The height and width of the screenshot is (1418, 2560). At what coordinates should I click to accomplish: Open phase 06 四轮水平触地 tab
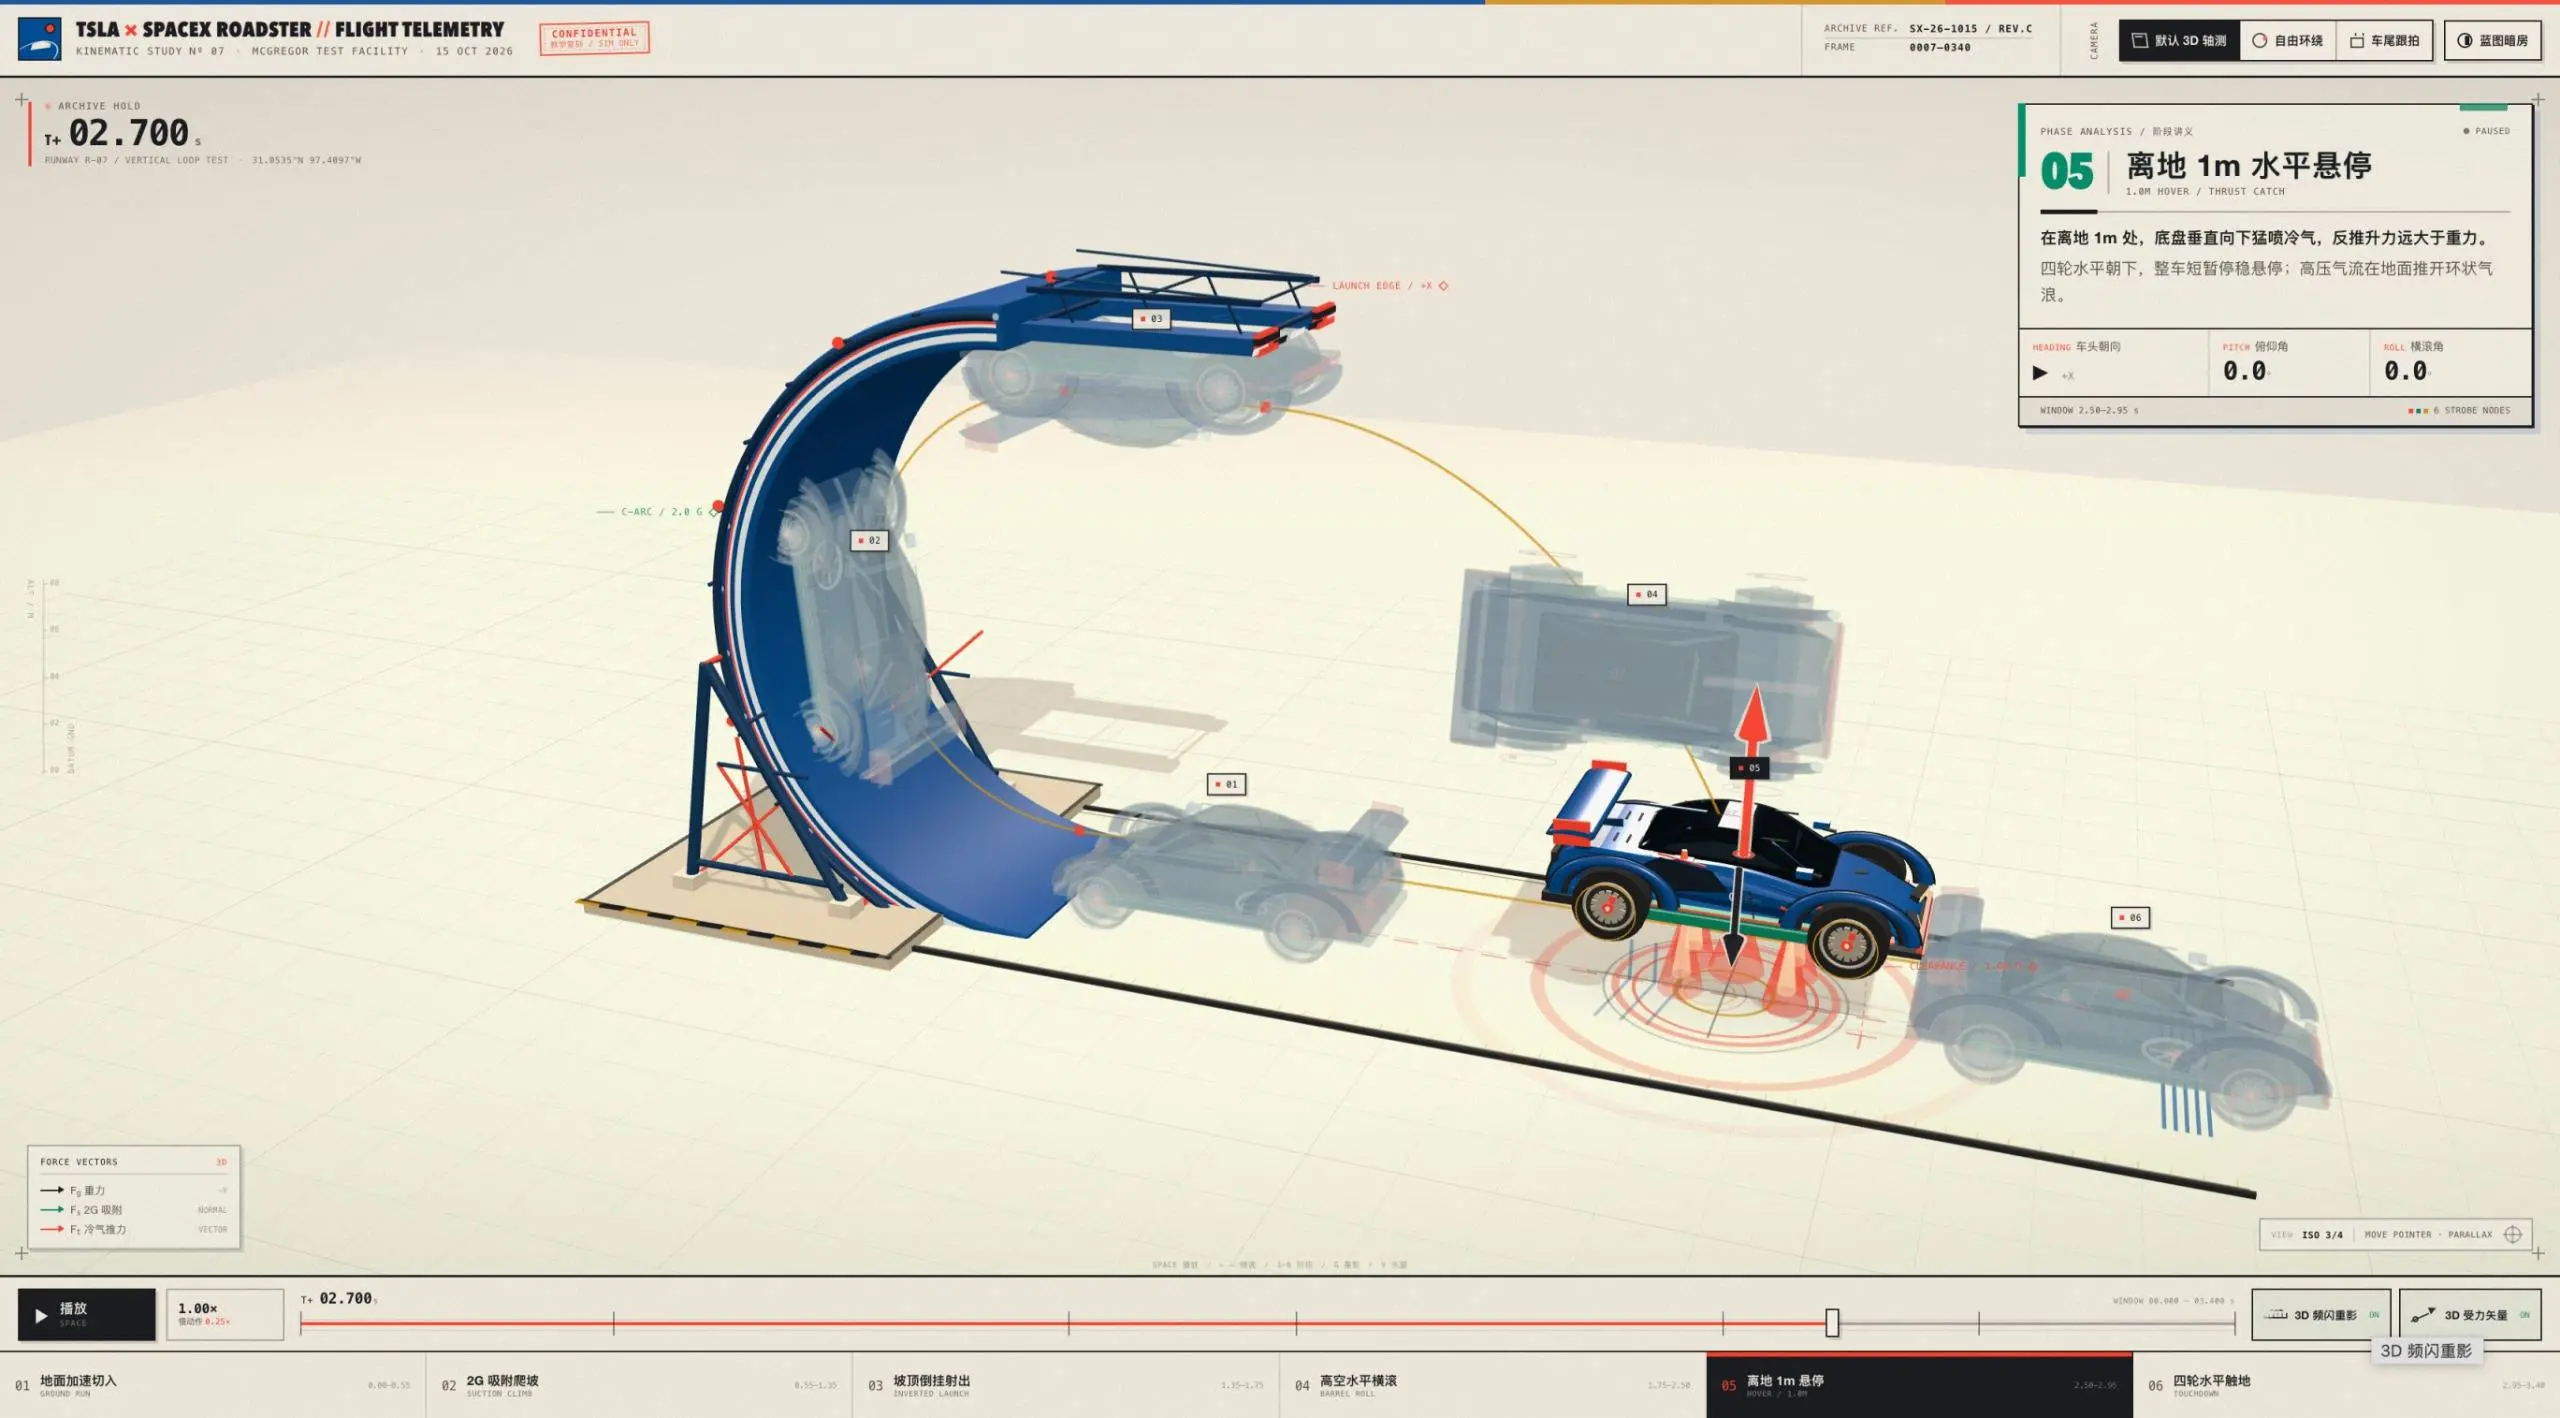coord(2346,1385)
